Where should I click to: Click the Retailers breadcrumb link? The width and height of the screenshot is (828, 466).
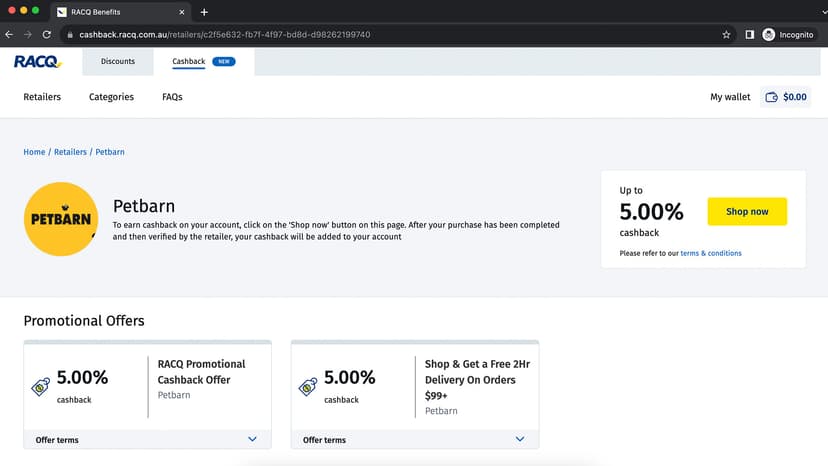(x=70, y=152)
